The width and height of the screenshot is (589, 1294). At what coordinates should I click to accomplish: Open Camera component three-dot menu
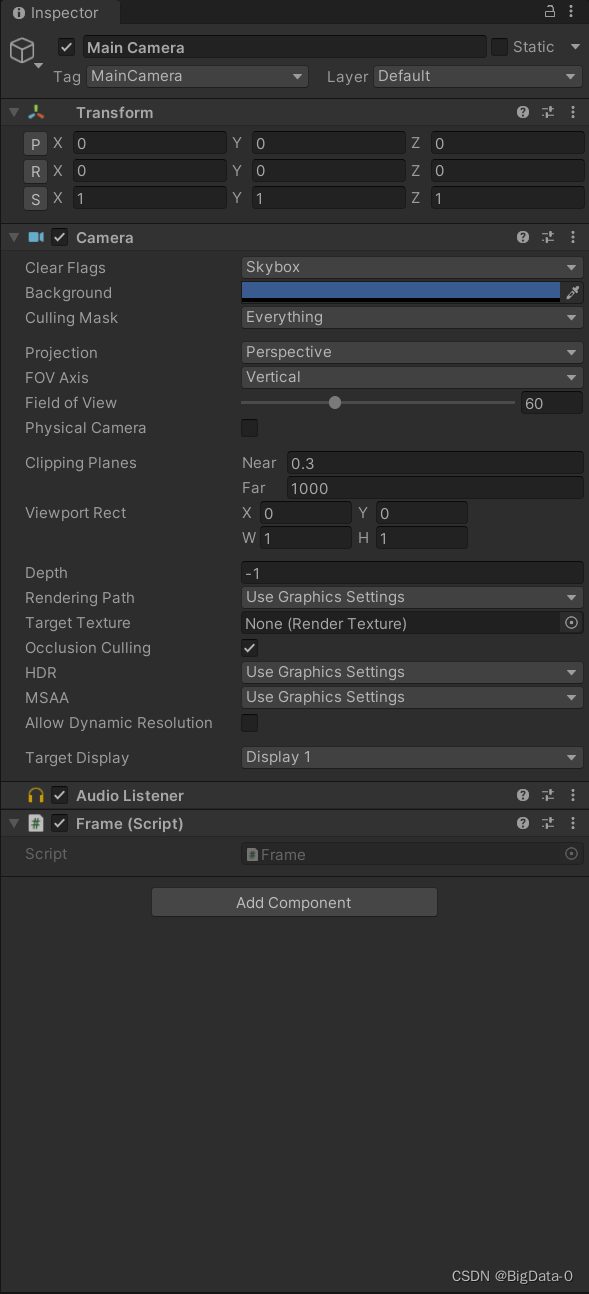573,238
